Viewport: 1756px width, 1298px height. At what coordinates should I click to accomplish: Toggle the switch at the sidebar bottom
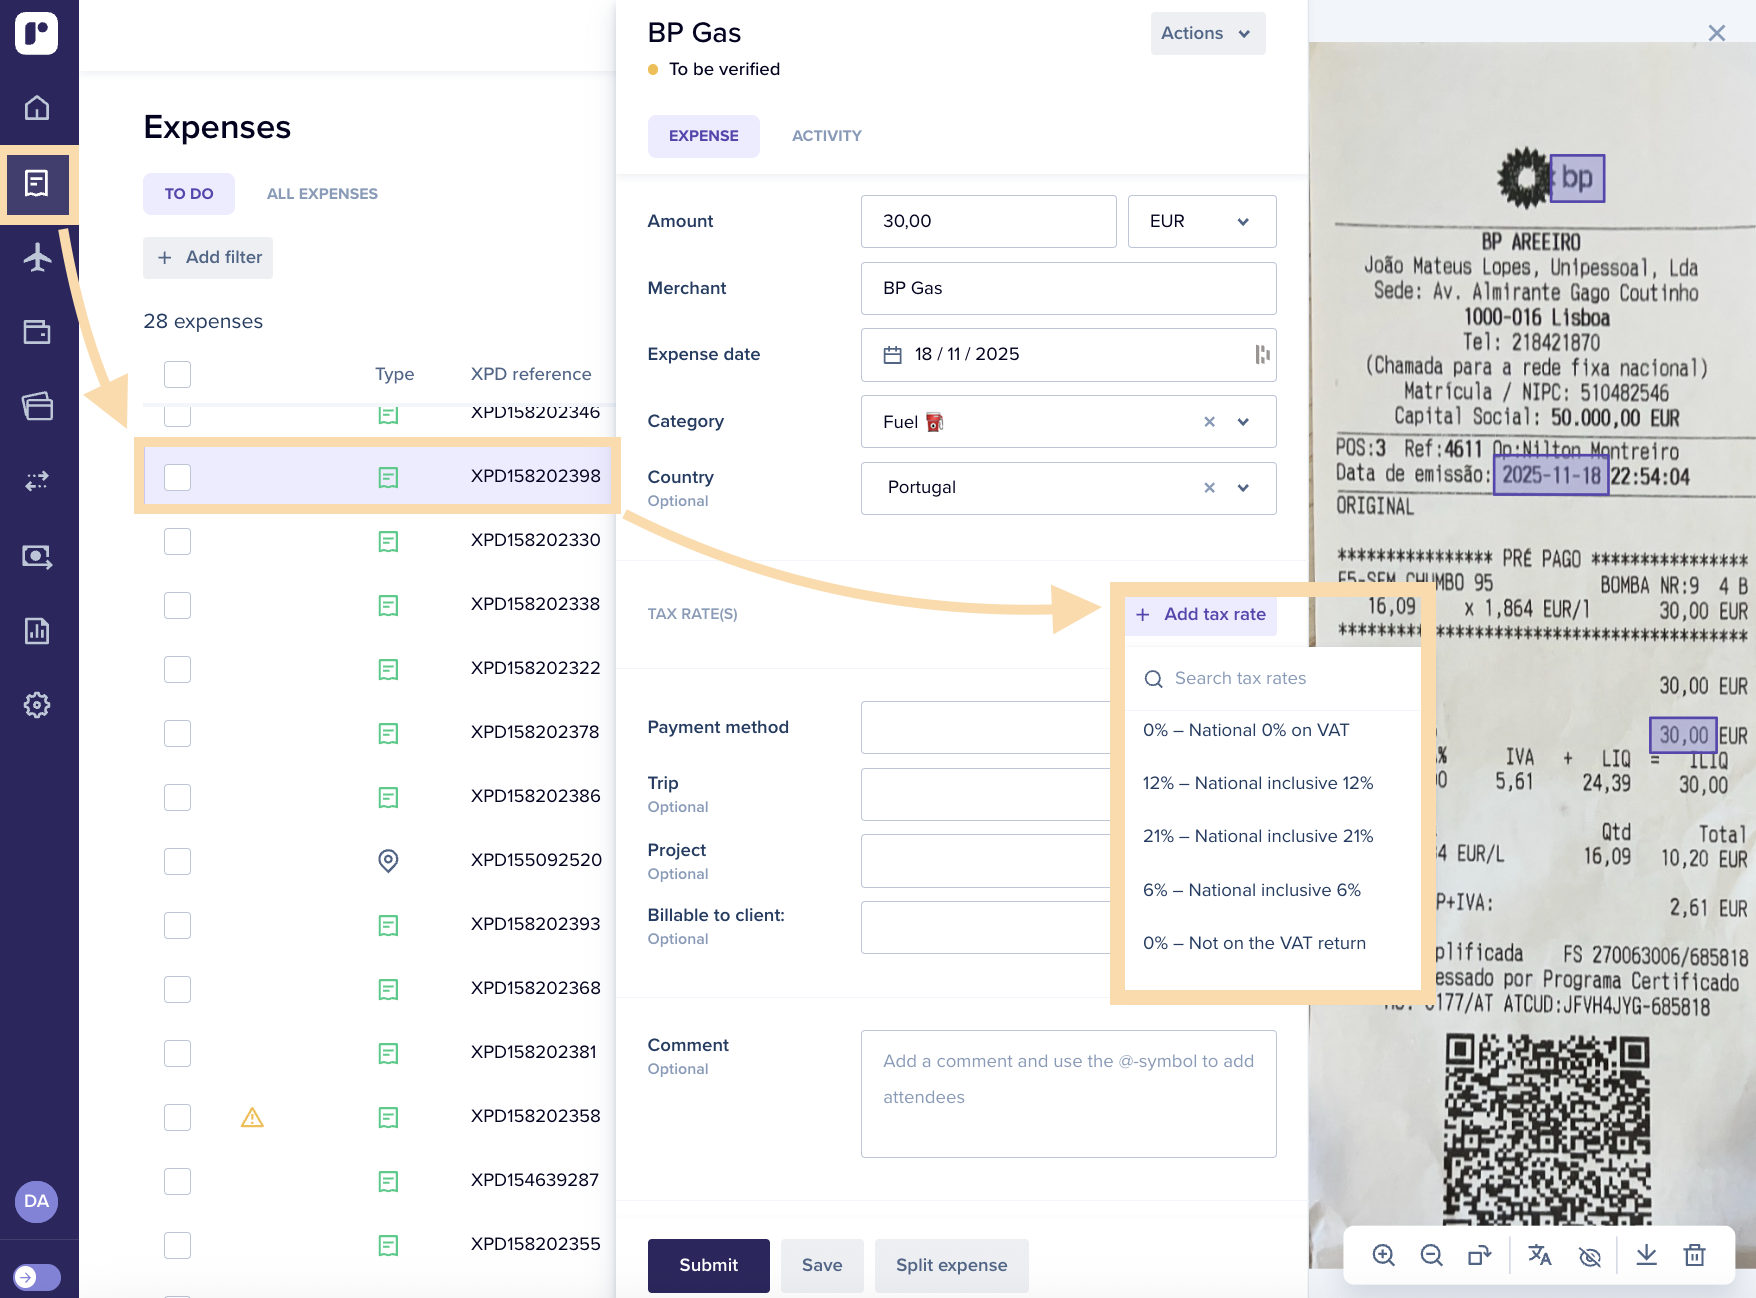tap(37, 1277)
